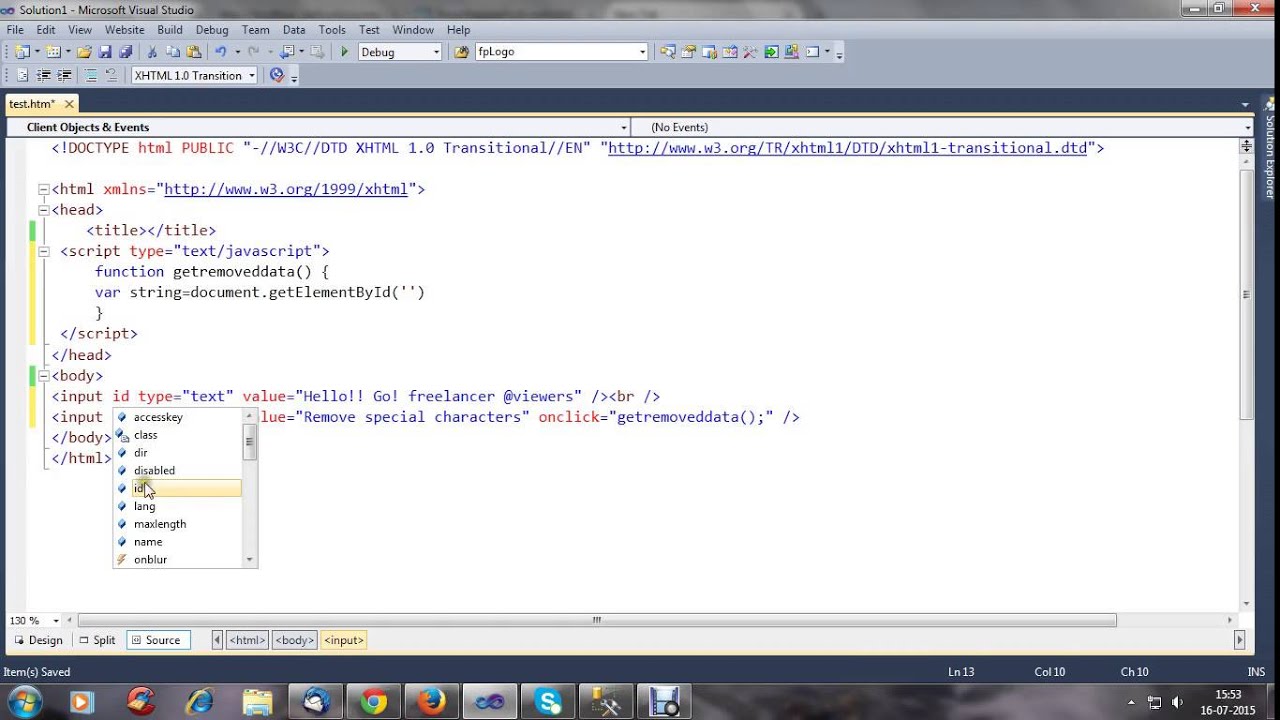This screenshot has height=720, width=1280.
Task: Open the (No Events) dropdown
Action: pos(942,127)
